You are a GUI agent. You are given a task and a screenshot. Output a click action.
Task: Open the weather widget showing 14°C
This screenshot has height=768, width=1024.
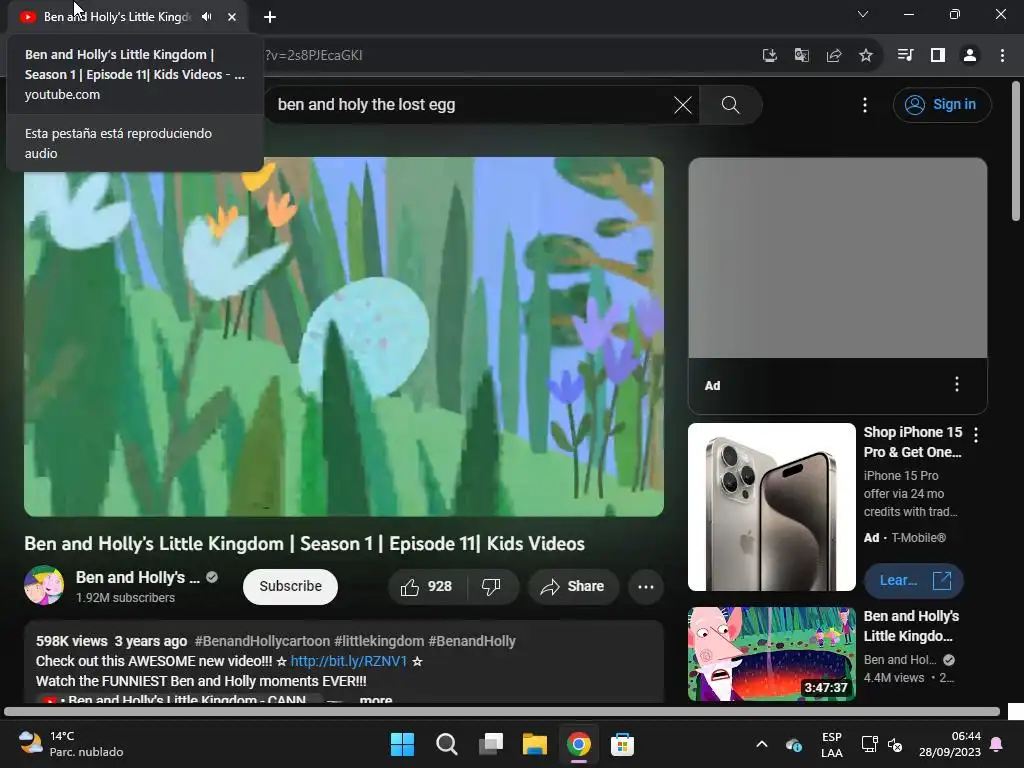click(71, 744)
